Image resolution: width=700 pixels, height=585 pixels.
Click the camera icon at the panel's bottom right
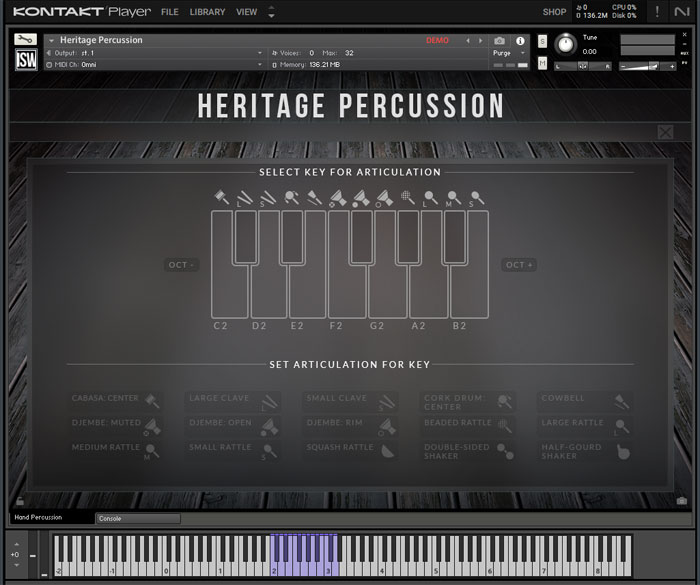[x=681, y=501]
